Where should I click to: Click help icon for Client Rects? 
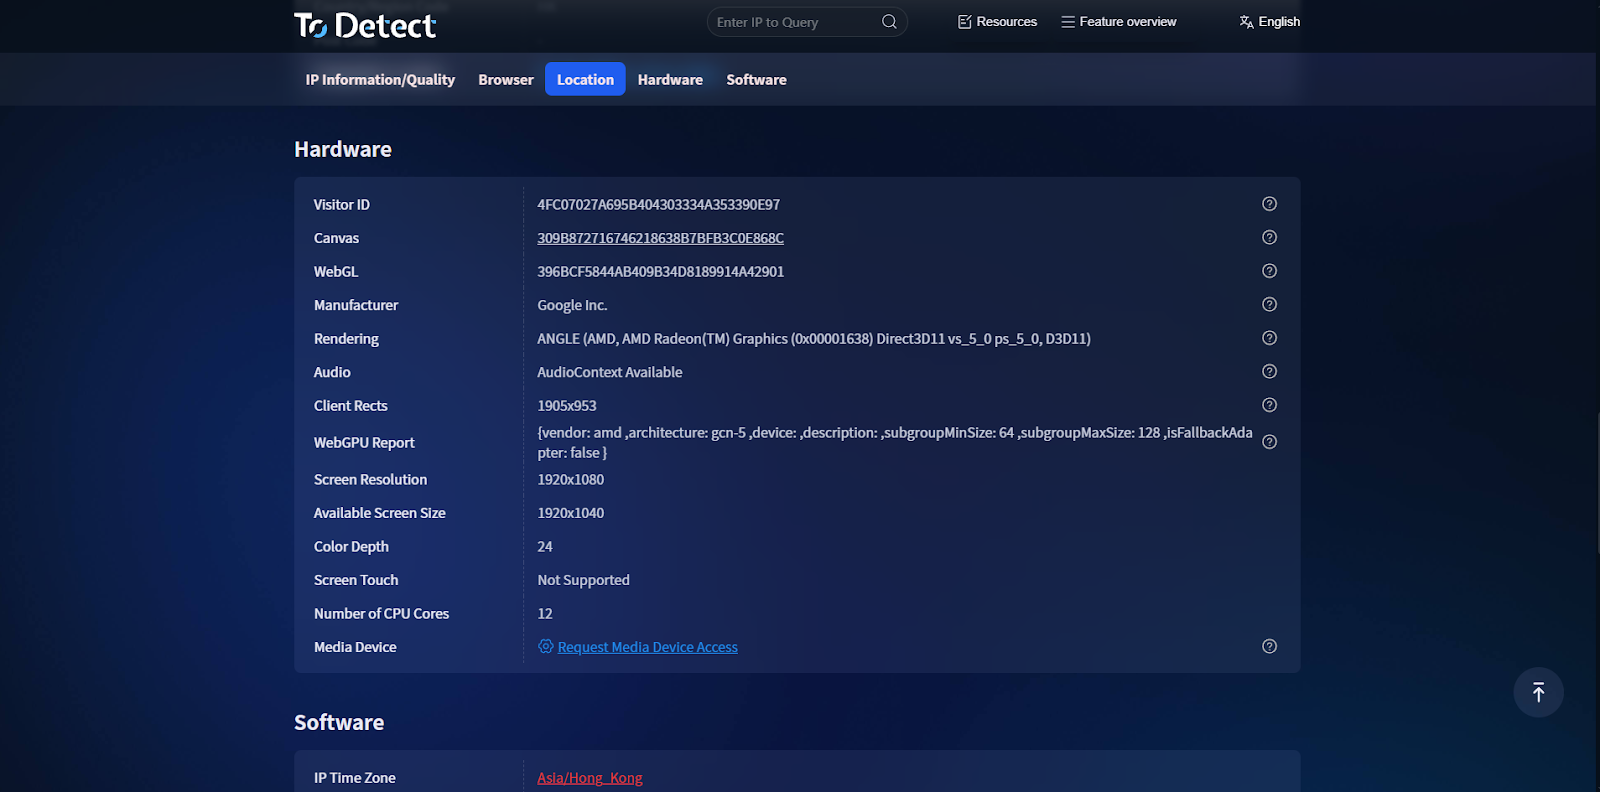coord(1269,405)
